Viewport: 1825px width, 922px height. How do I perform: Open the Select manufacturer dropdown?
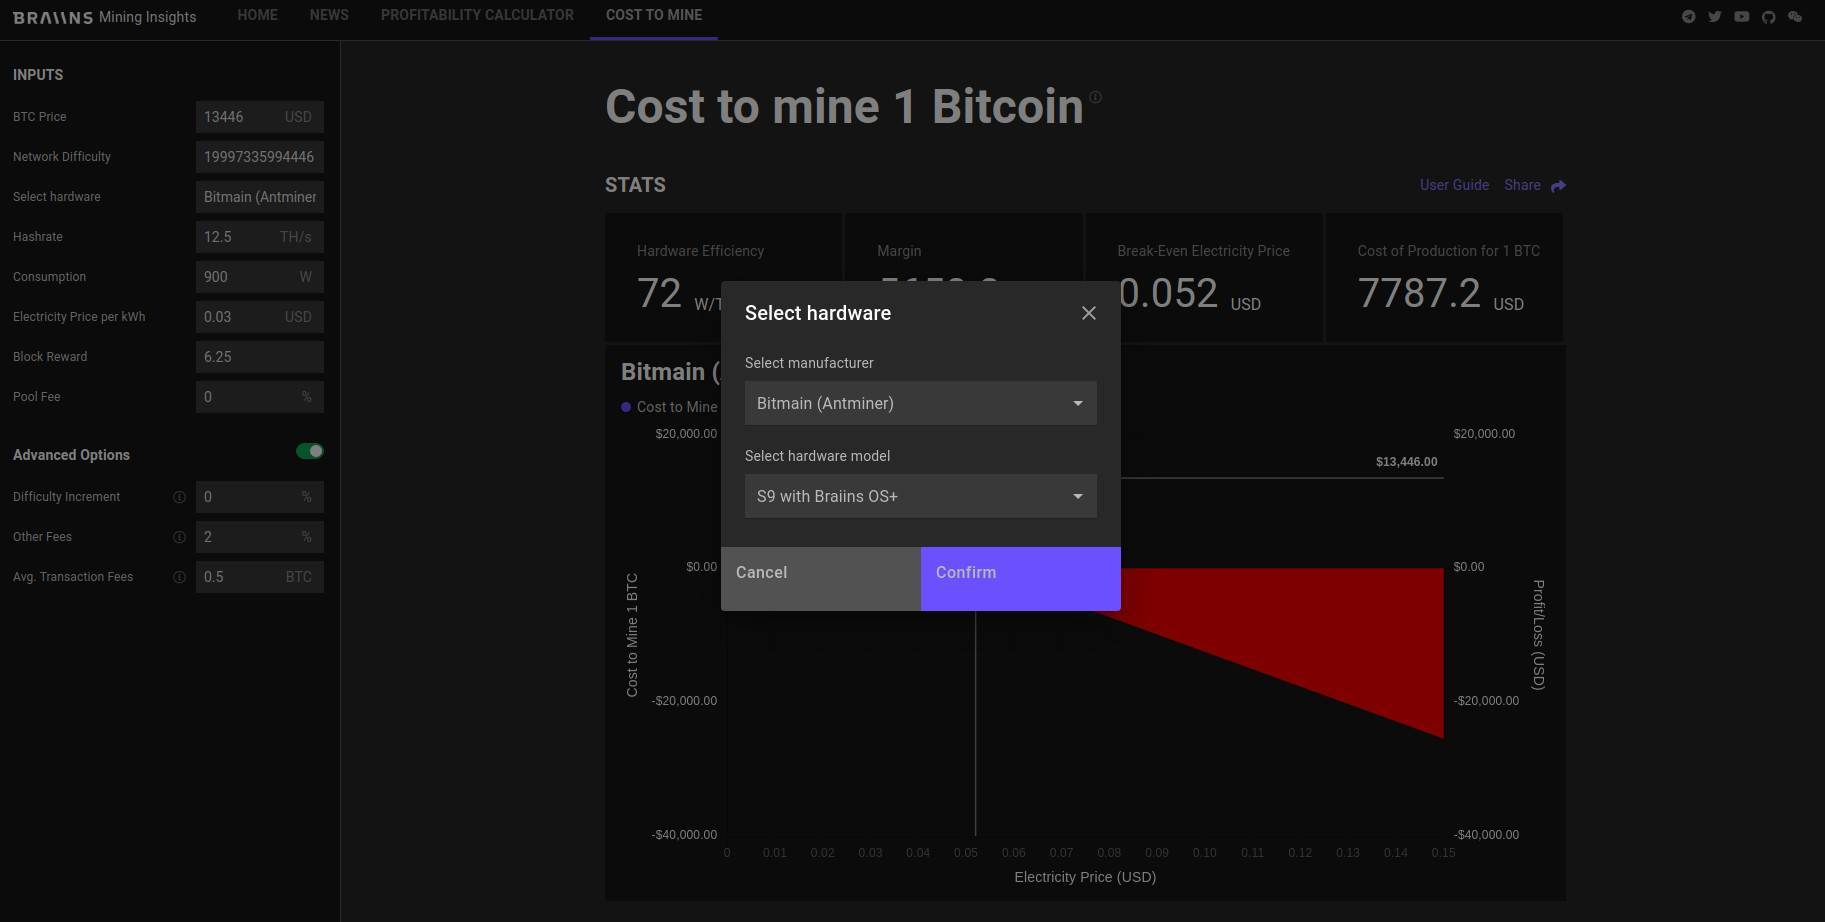coord(919,403)
